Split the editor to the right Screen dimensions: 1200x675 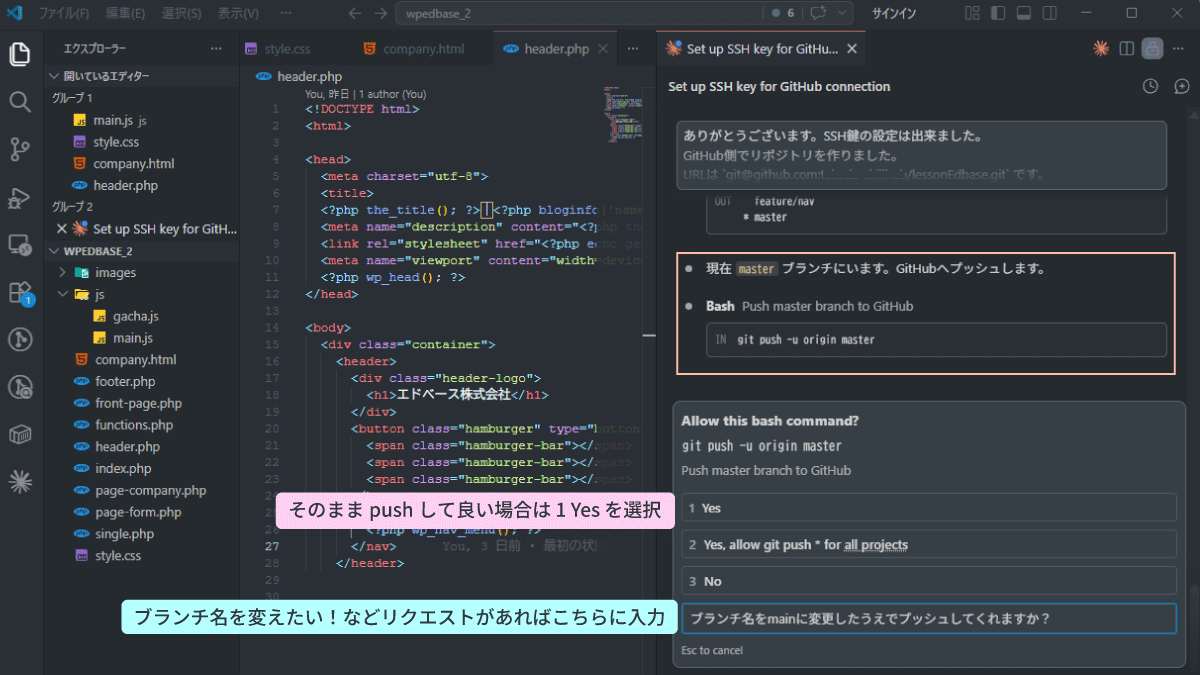pos(1127,48)
